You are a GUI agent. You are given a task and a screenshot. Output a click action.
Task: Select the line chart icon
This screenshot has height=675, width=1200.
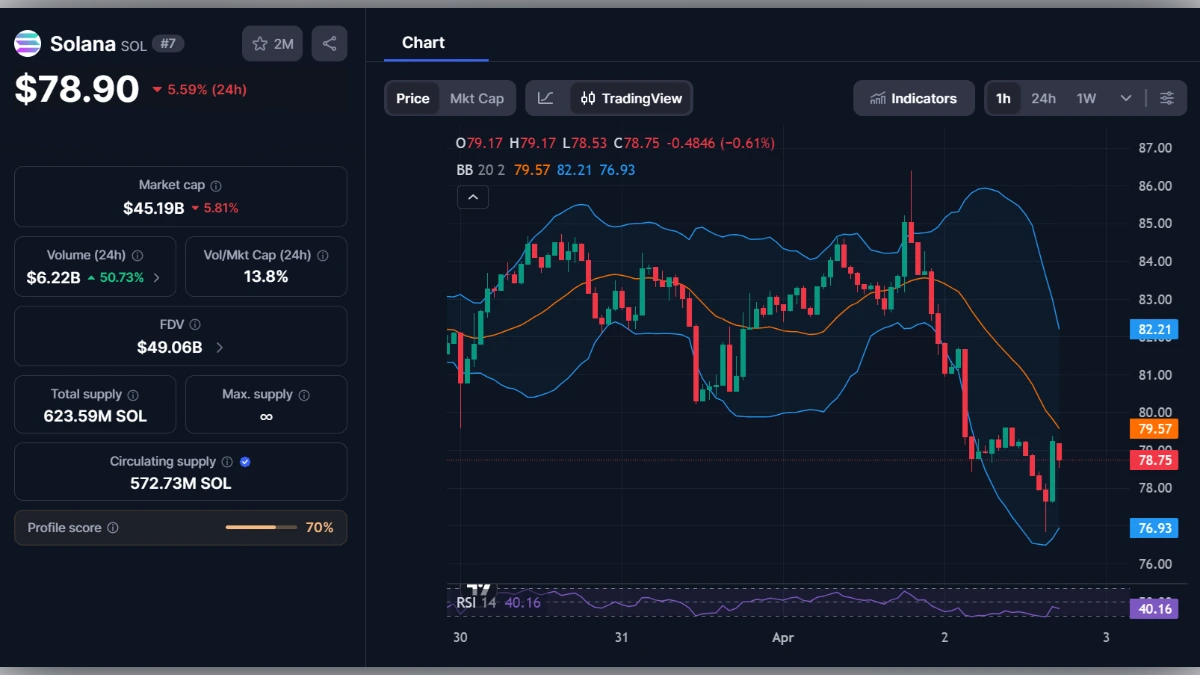pyautogui.click(x=546, y=98)
